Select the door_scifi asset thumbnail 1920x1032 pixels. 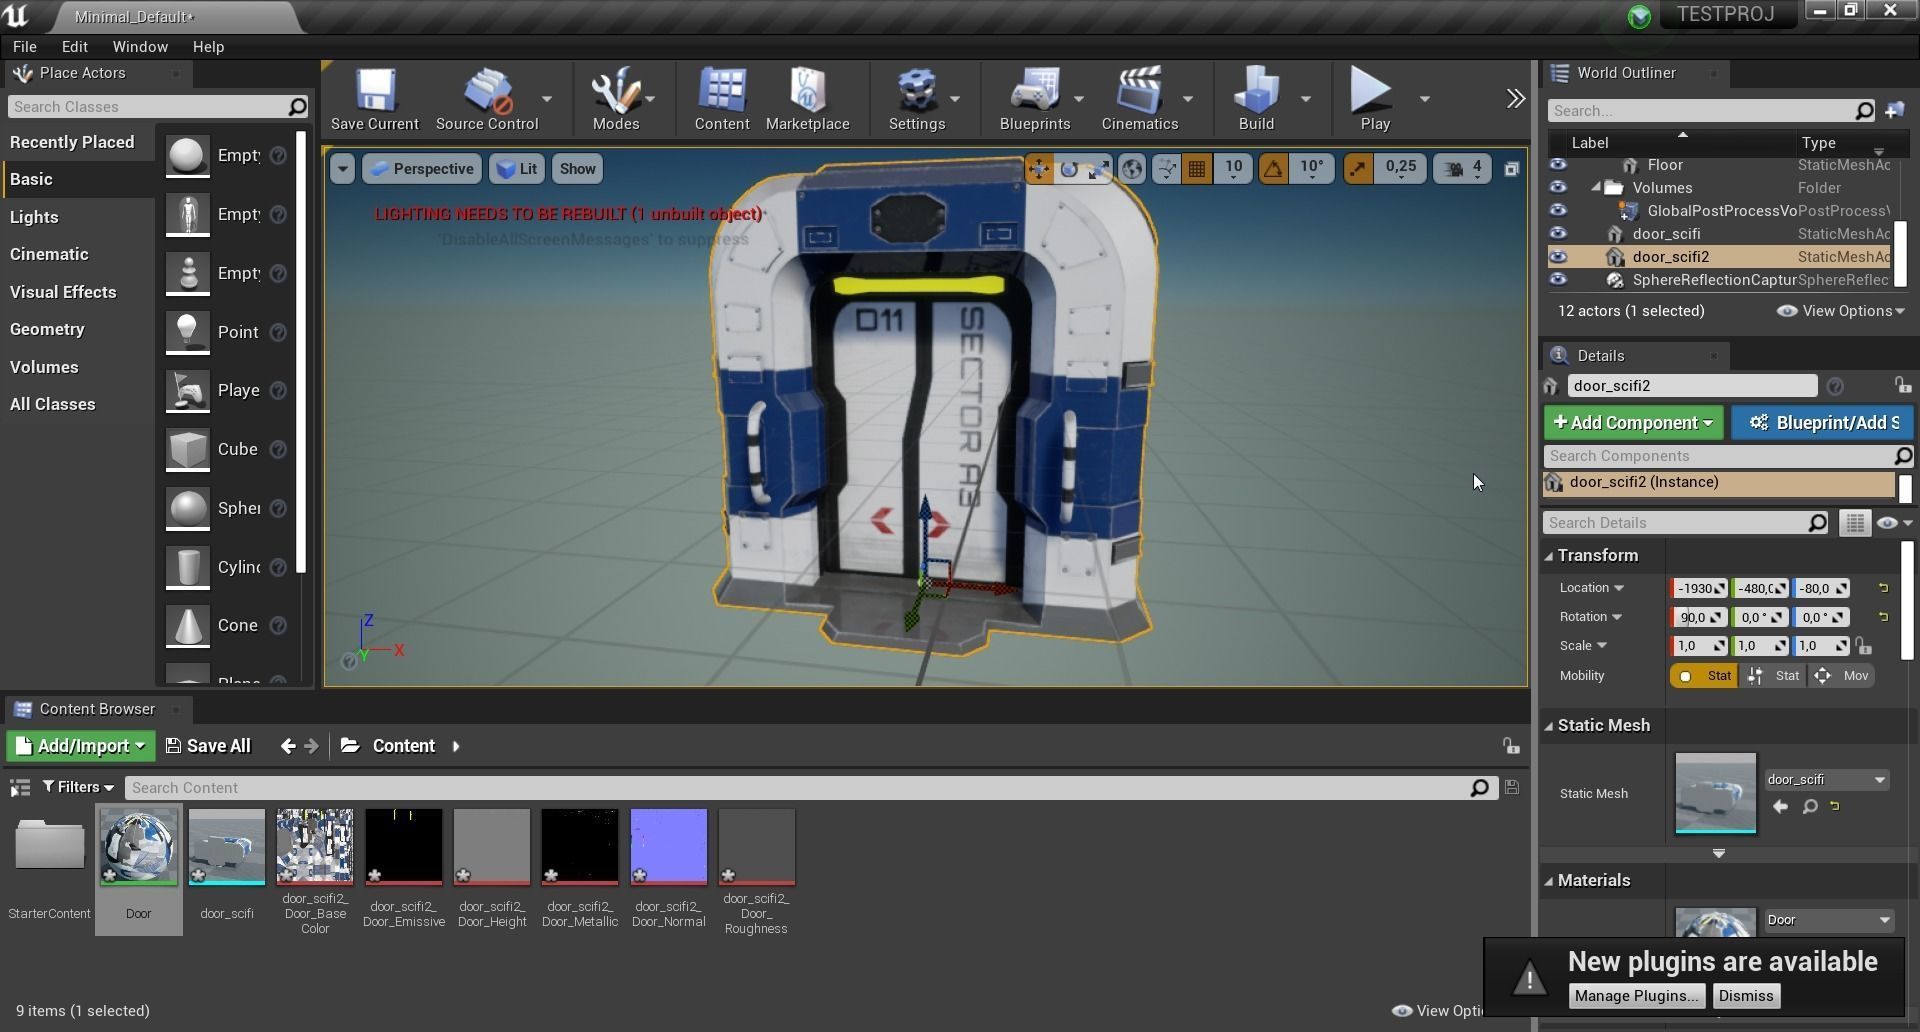coord(227,848)
